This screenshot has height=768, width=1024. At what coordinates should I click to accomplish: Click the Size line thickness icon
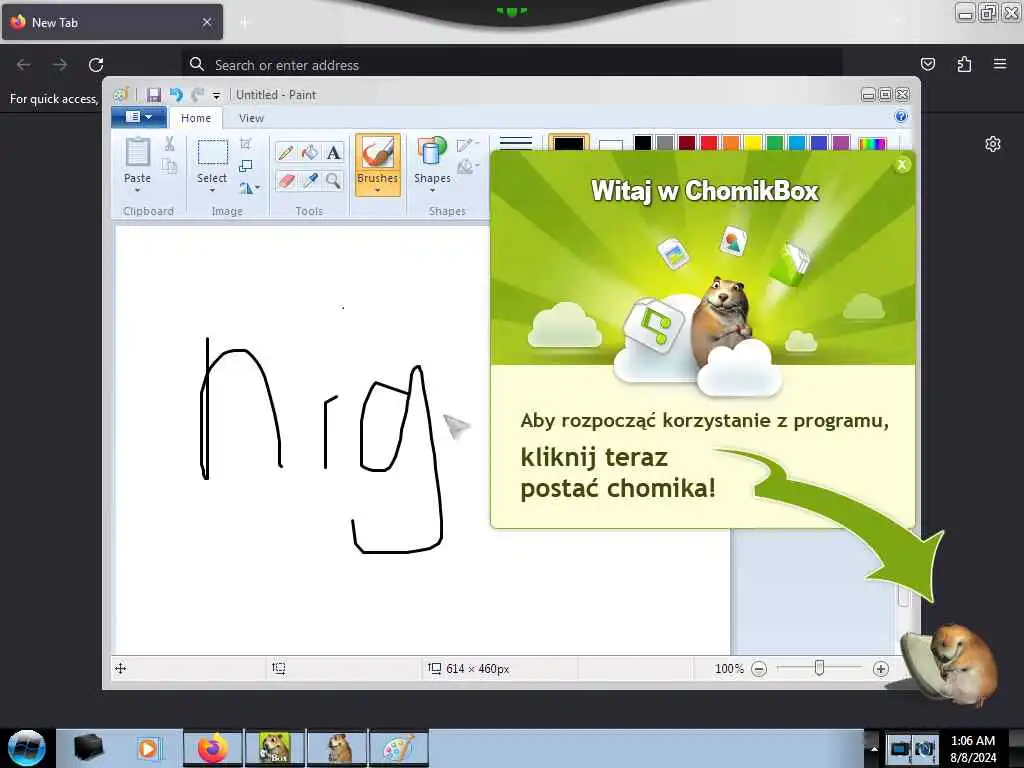(x=516, y=143)
